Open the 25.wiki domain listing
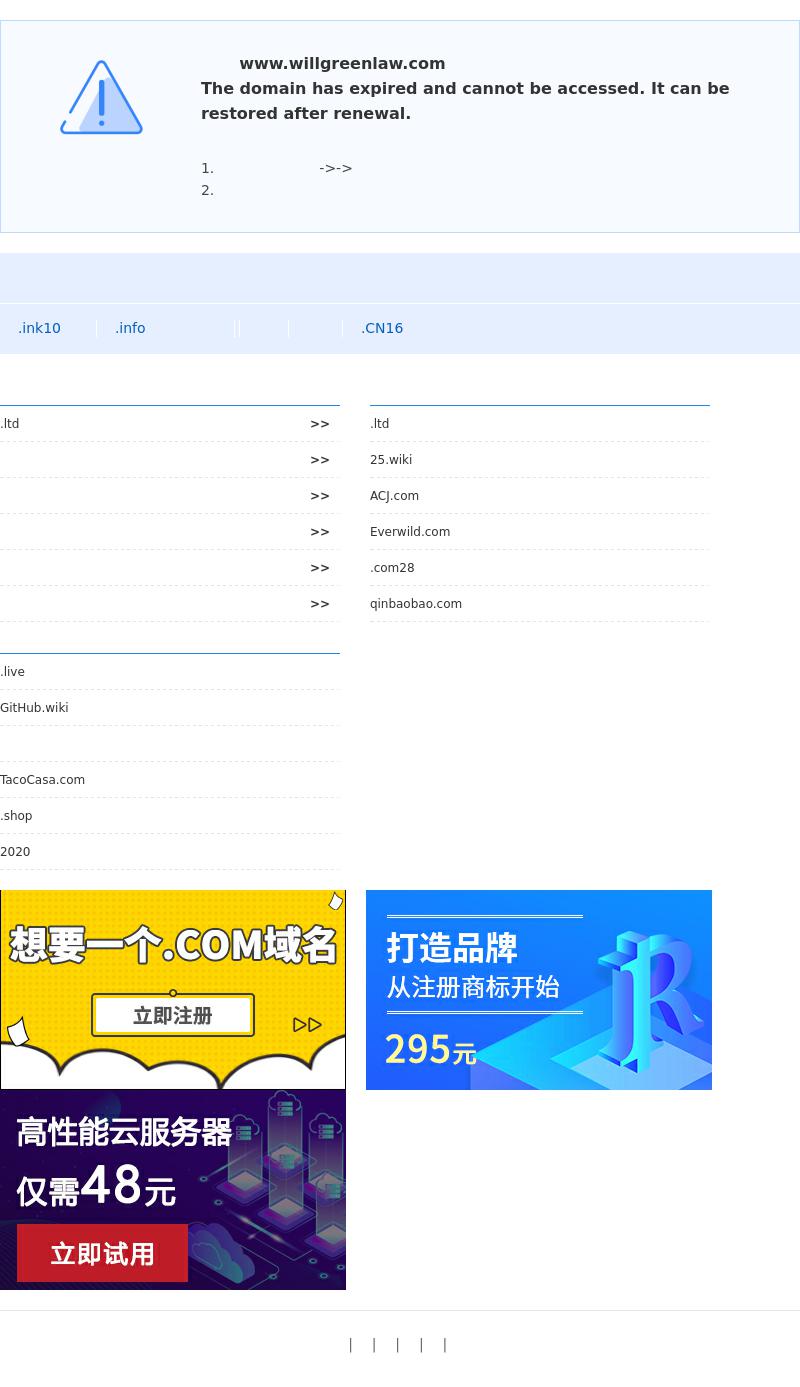Image resolution: width=800 pixels, height=1387 pixels. [x=391, y=460]
